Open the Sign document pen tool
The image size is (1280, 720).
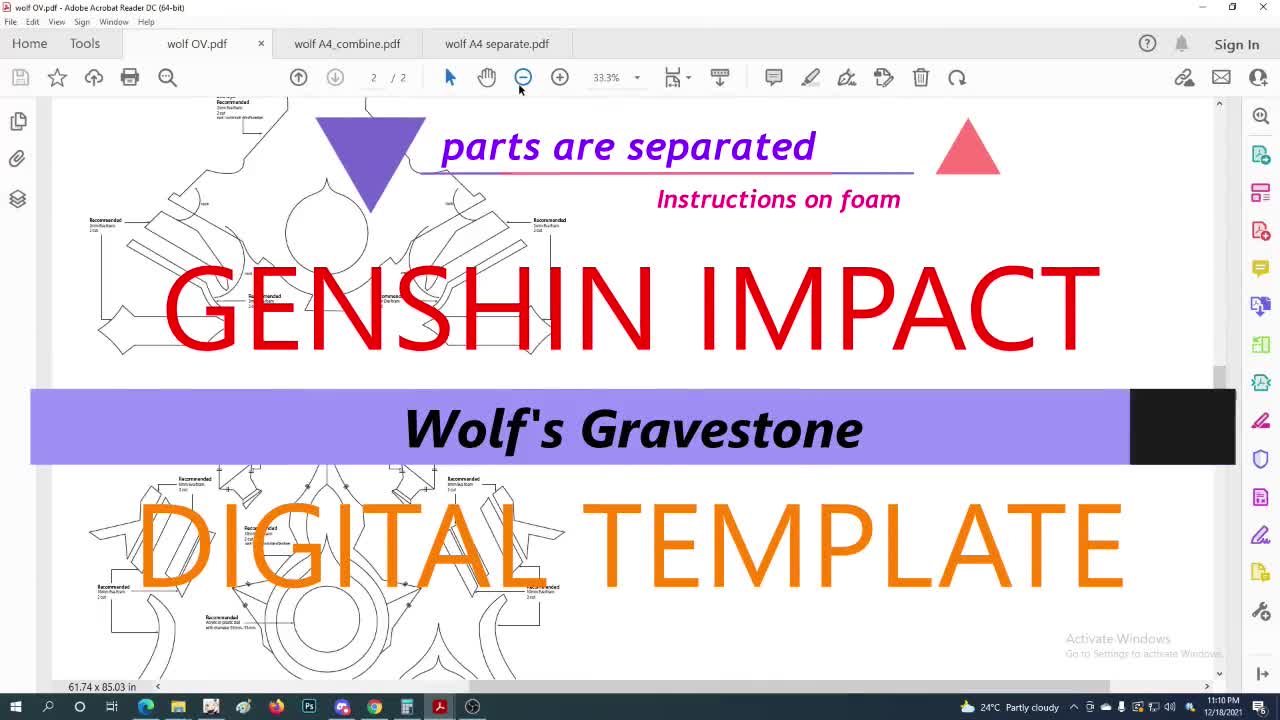[x=847, y=77]
